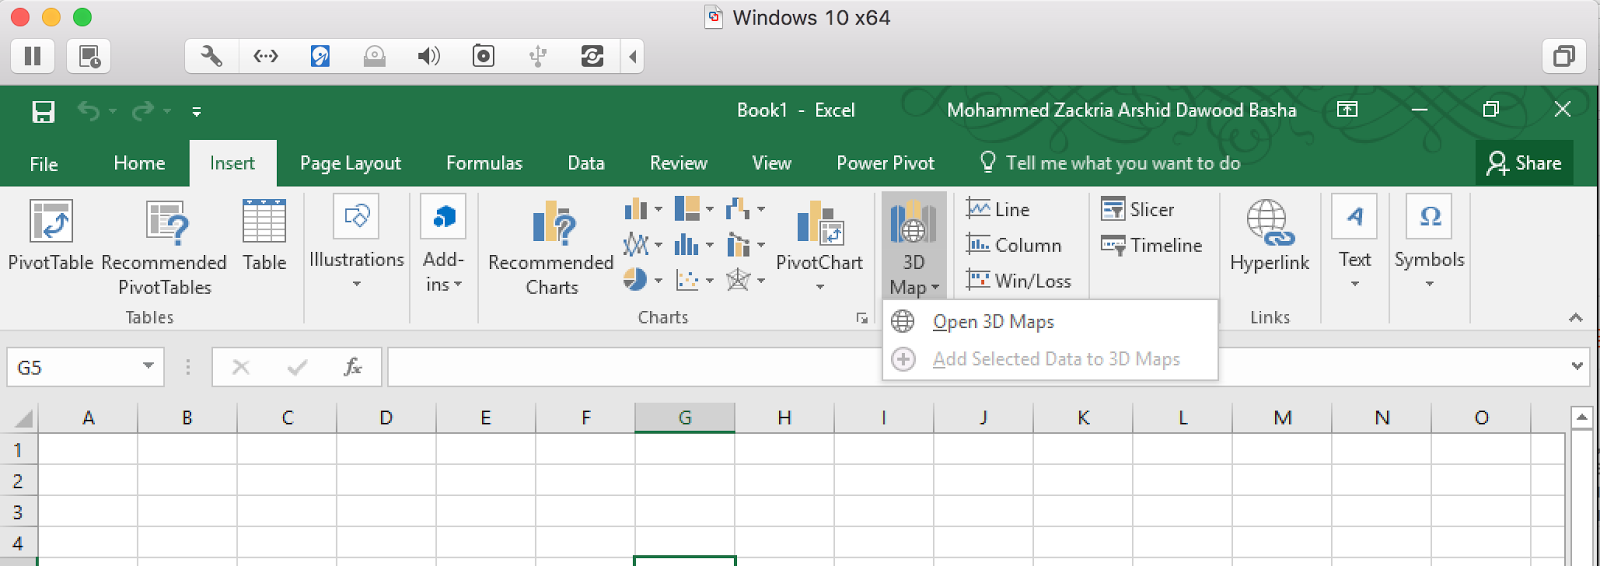Click the vertical scrollbar up arrow
The height and width of the screenshot is (566, 1600).
click(1581, 416)
